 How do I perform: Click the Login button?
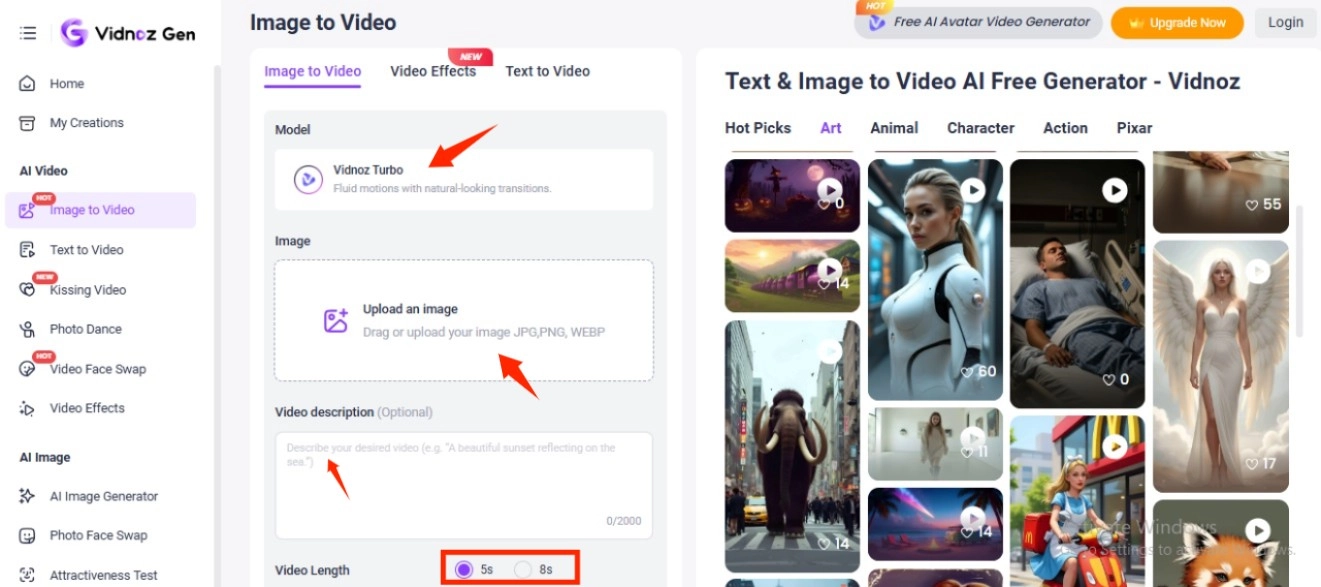pos(1285,22)
